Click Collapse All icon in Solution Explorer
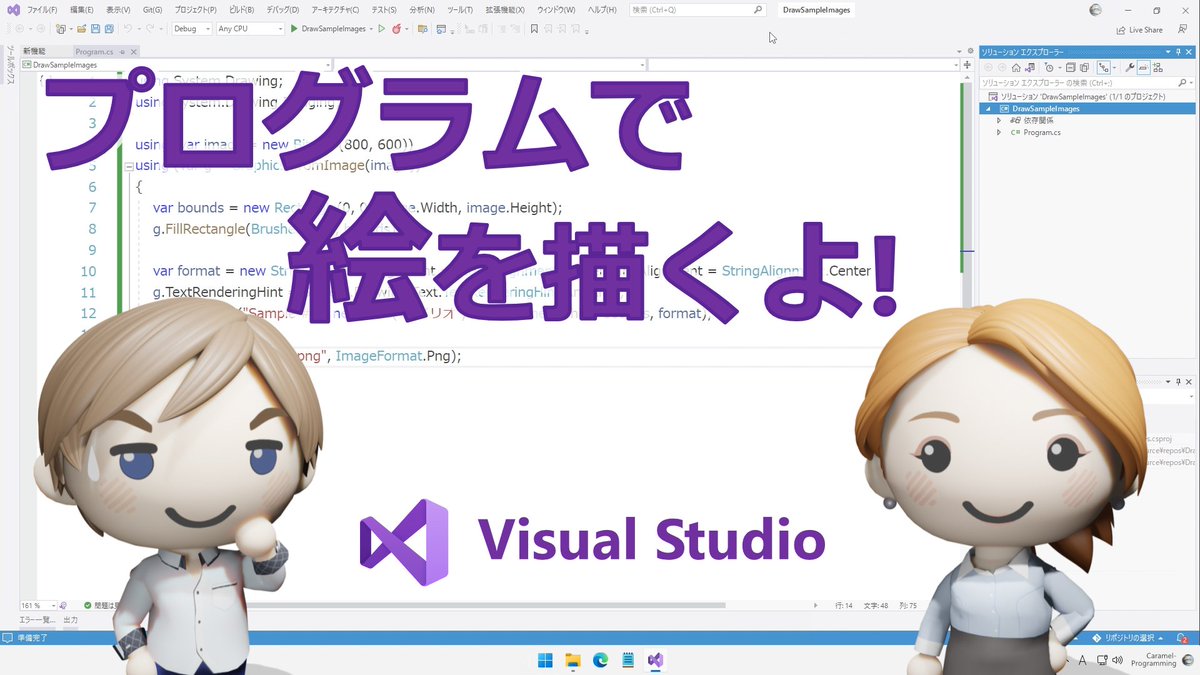1200x675 pixels. tap(1071, 68)
